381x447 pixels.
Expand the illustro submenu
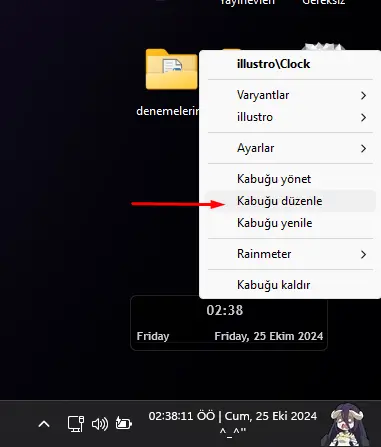(290, 117)
